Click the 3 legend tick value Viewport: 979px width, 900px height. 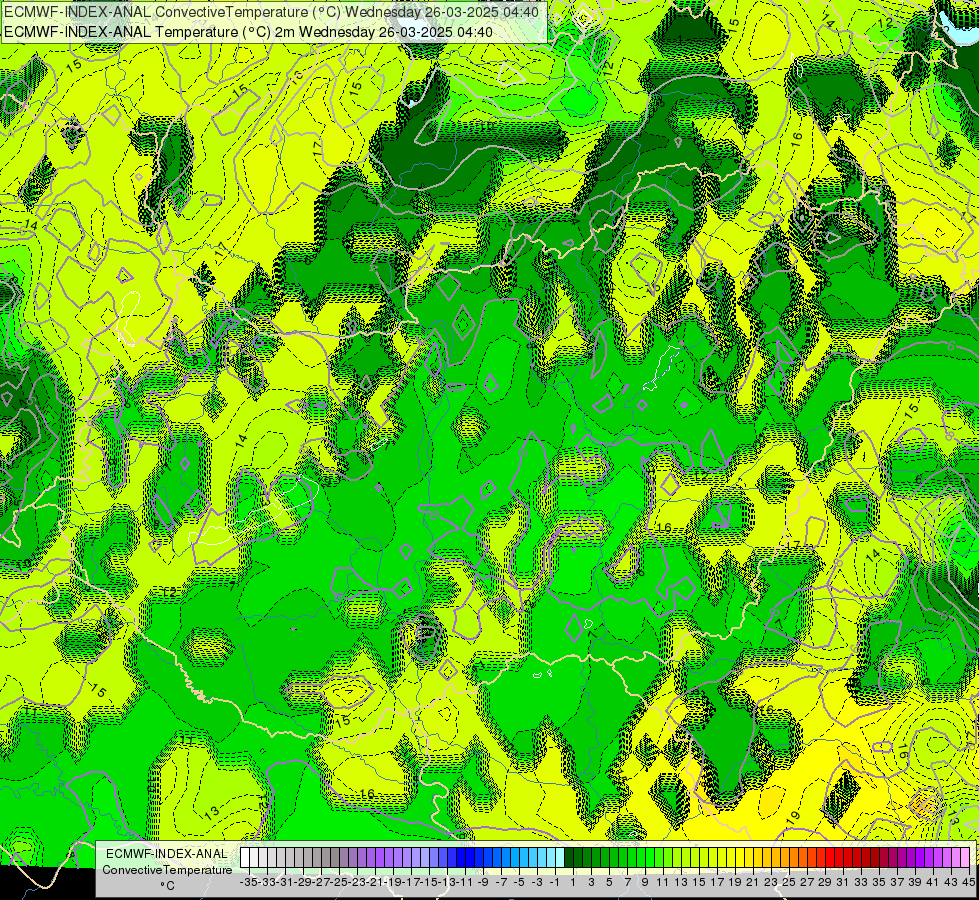point(591,882)
